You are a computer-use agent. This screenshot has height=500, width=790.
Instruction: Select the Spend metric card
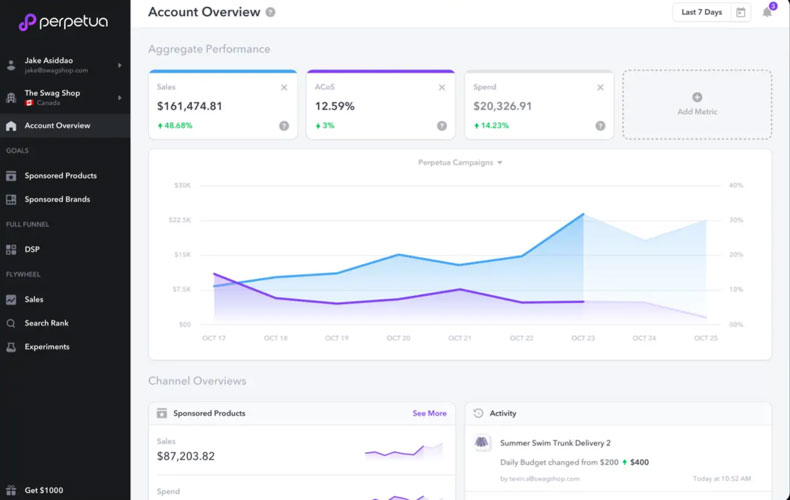point(539,105)
